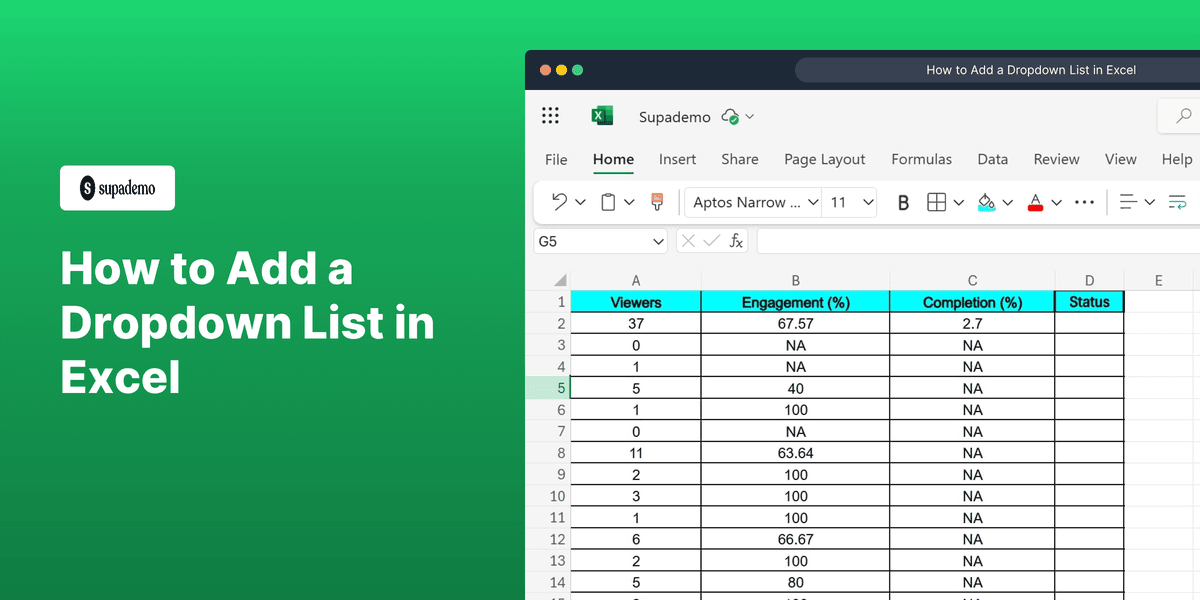
Task: Open the Formulas ribbon tab
Action: tap(921, 159)
